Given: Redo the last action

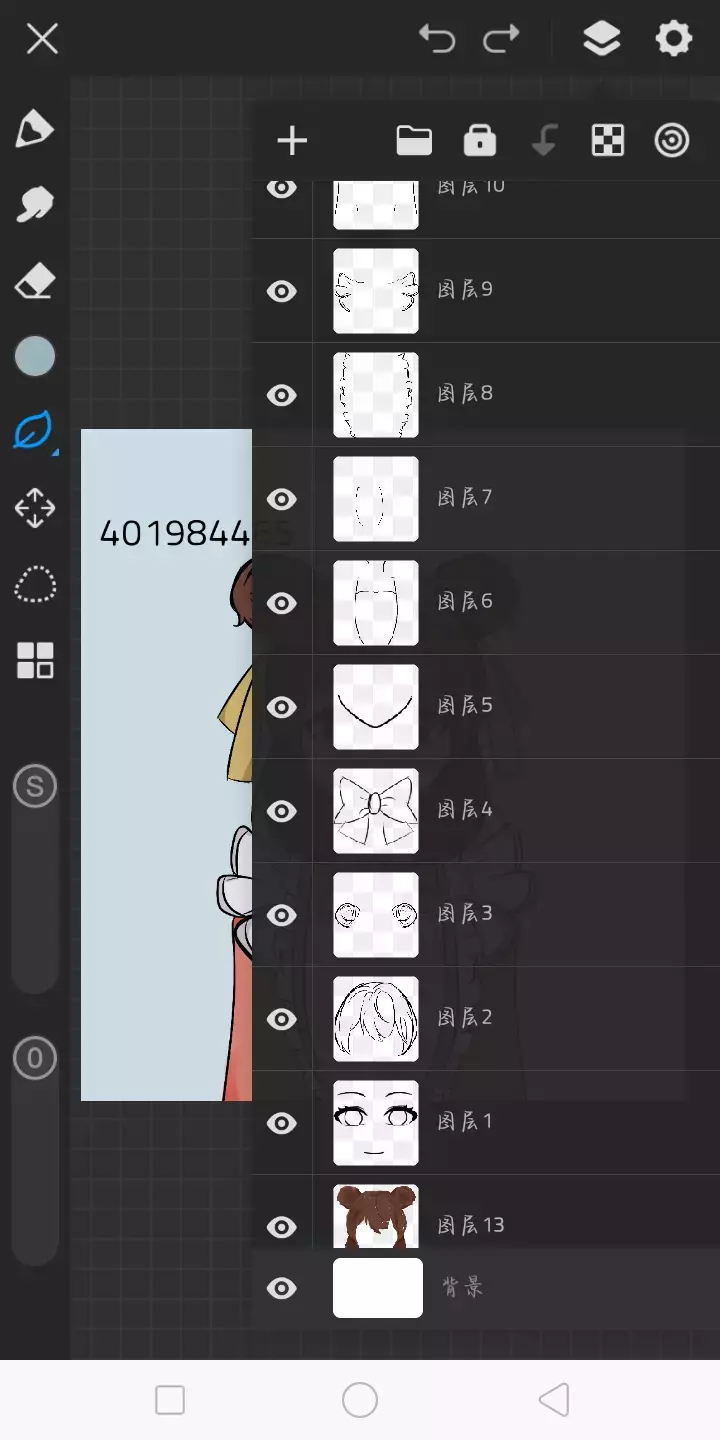Looking at the screenshot, I should (x=501, y=39).
